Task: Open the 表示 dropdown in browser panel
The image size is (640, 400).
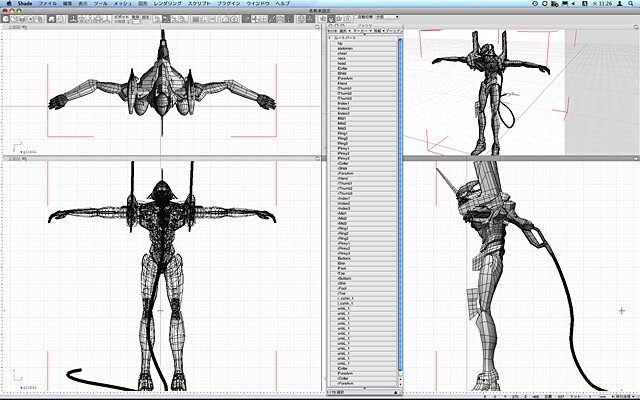Action: 344,31
